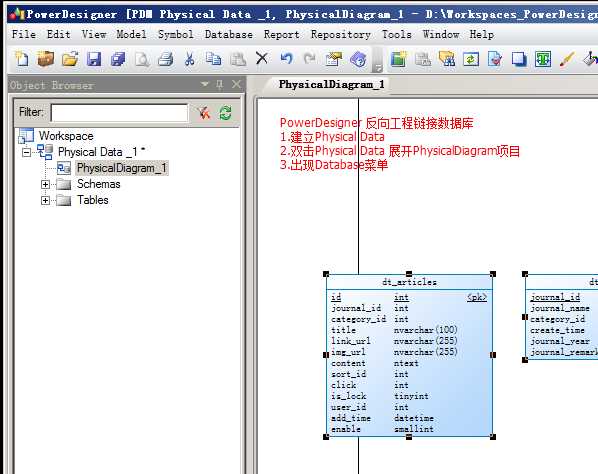Click the blue overlapping windows icon

(x=519, y=59)
